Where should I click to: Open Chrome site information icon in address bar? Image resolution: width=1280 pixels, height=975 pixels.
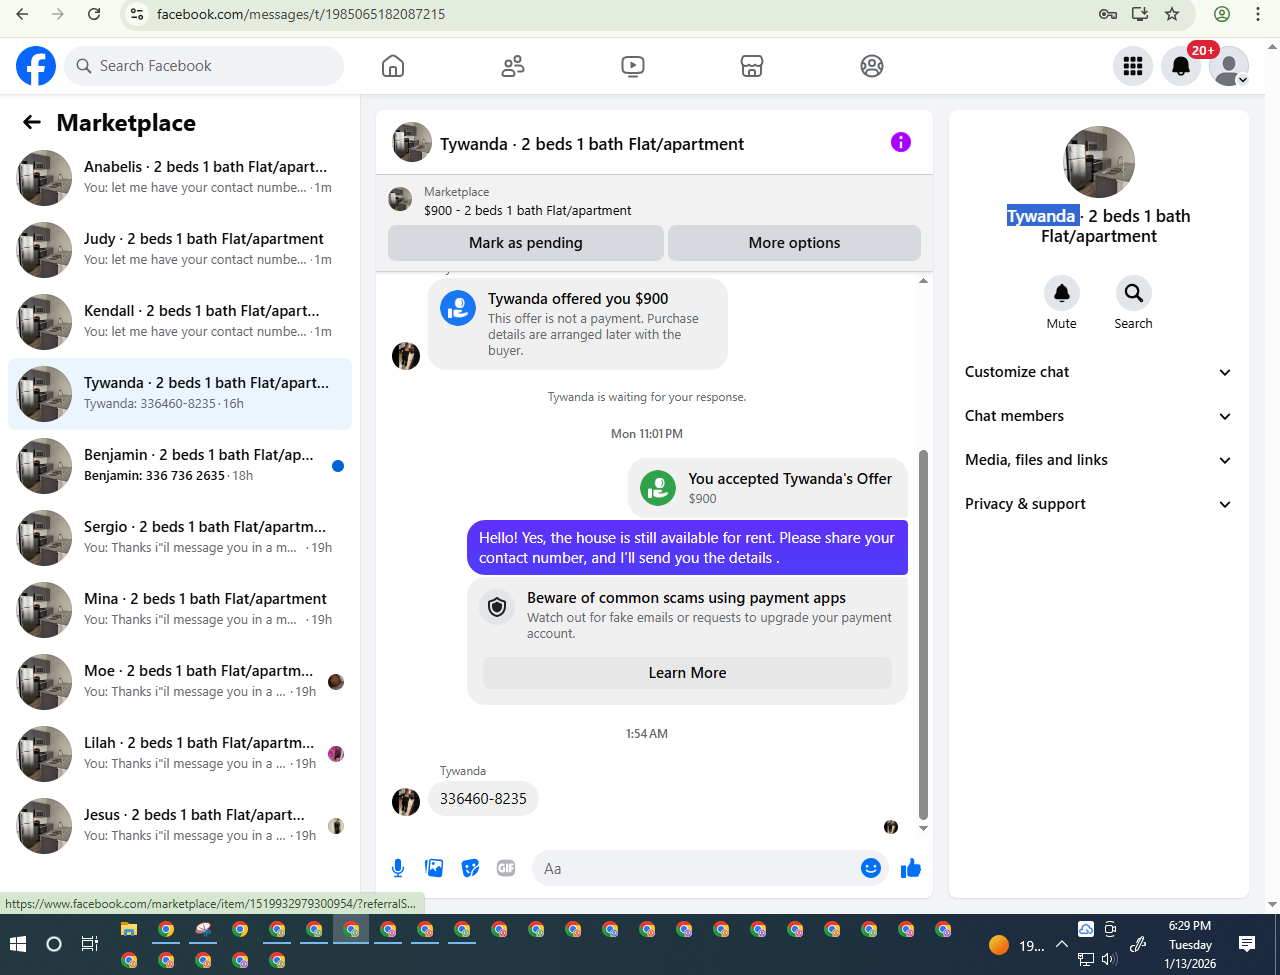(x=138, y=14)
